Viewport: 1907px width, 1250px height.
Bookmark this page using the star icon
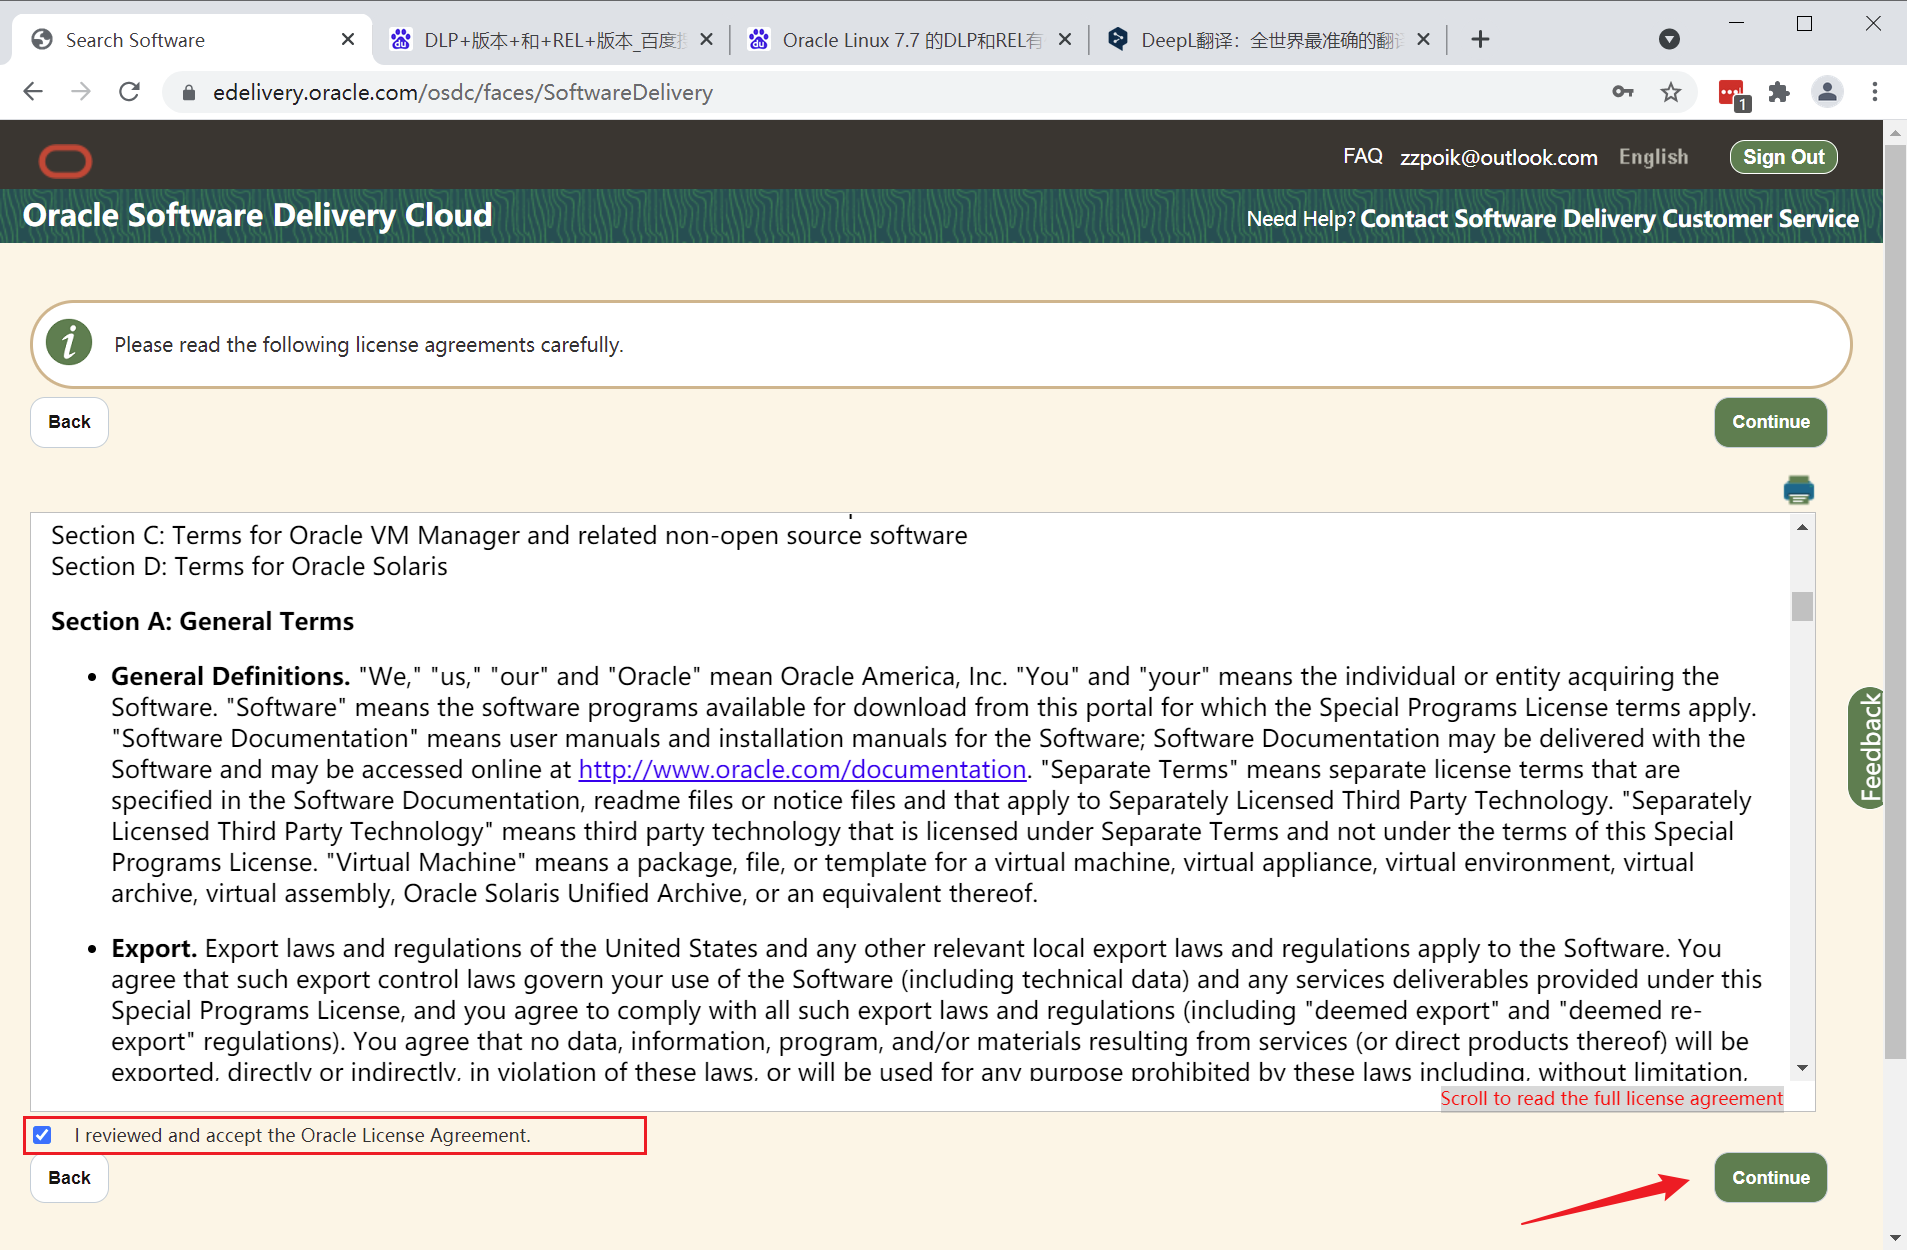(x=1670, y=92)
